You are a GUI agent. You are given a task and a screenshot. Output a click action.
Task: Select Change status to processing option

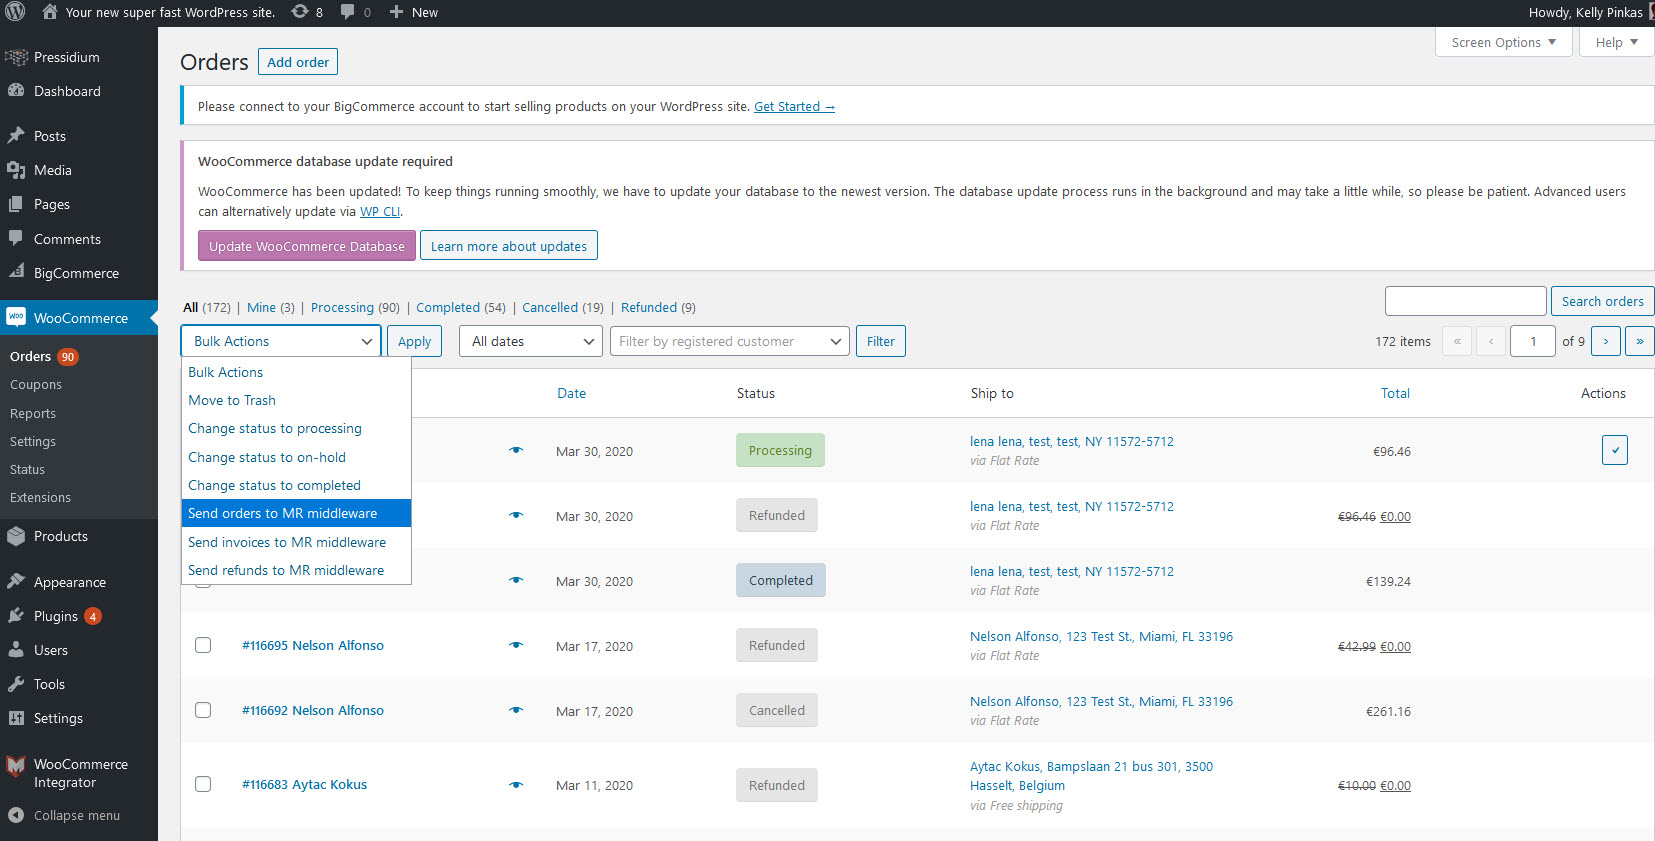tap(296, 428)
